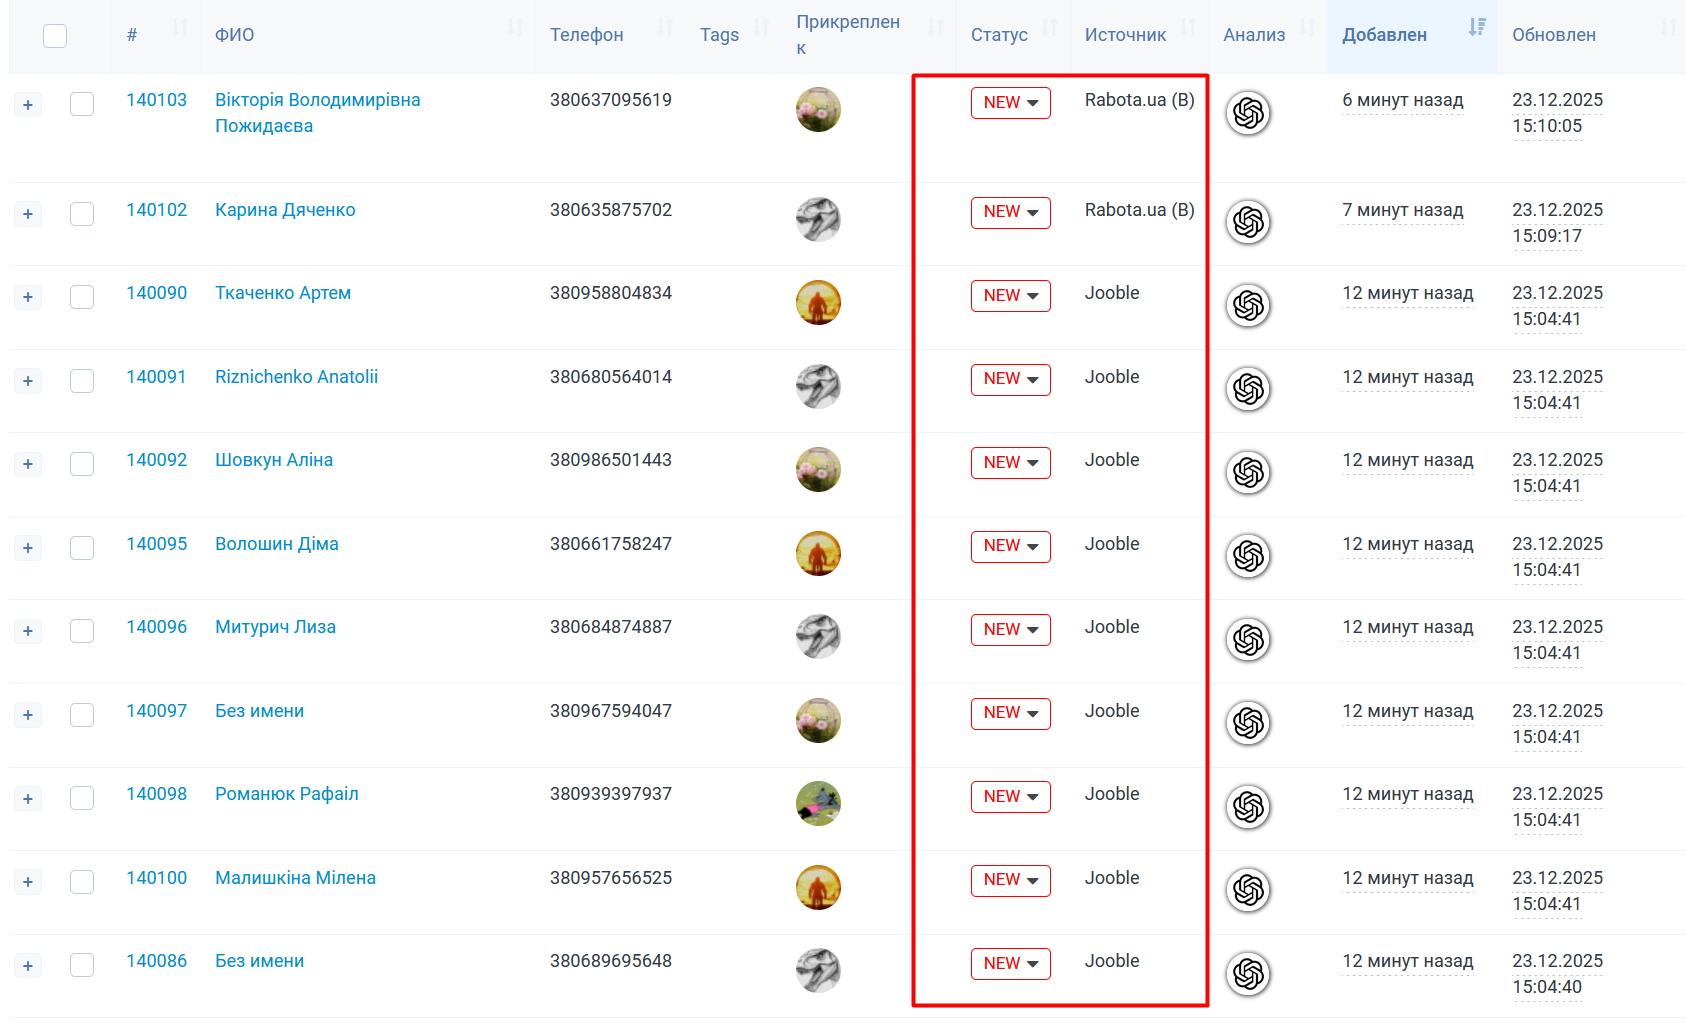Viewport: 1686px width, 1026px height.
Task: Open assigned user avatar for Шовкун Аліна
Action: 818,470
